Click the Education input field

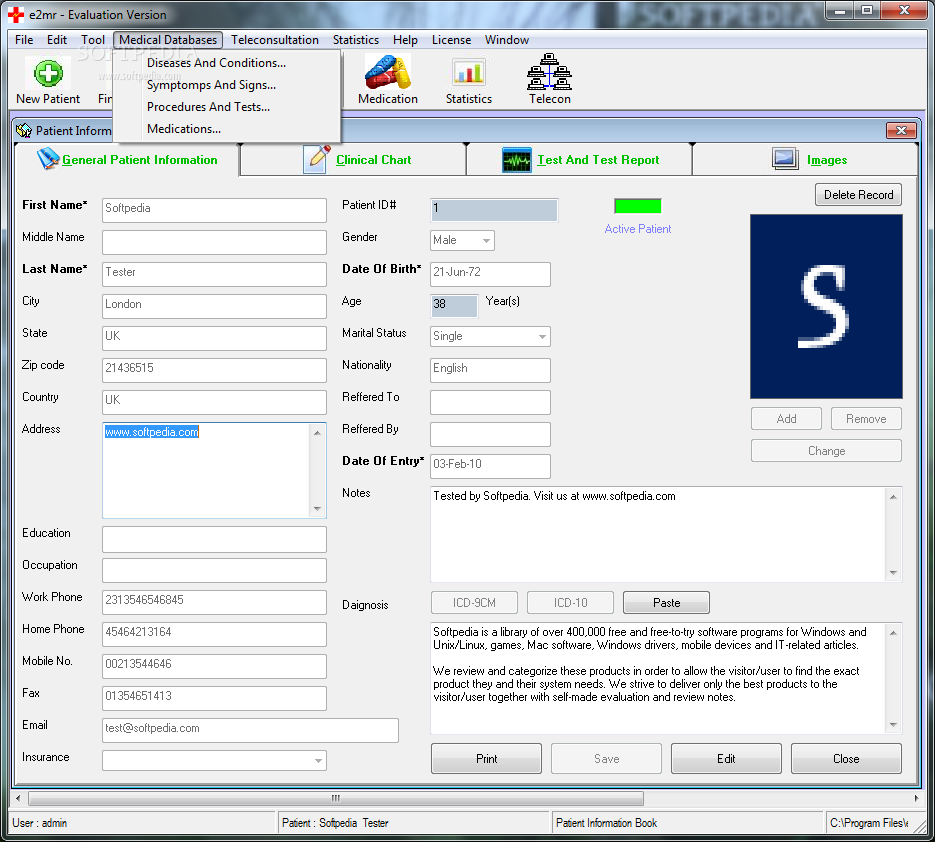[x=214, y=539]
